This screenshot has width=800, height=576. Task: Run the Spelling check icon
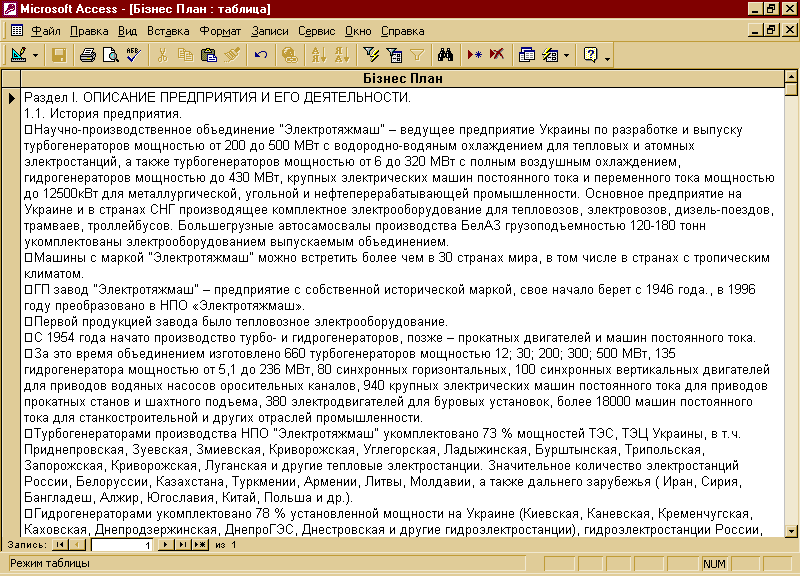(x=134, y=55)
